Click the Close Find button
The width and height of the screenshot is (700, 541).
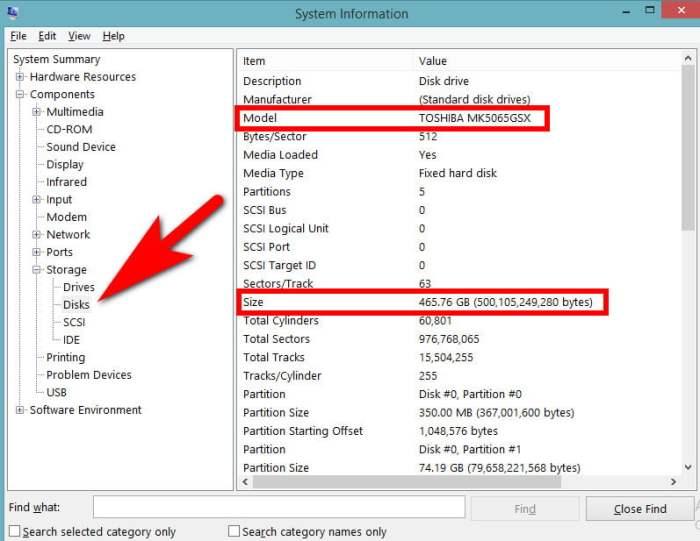(640, 509)
